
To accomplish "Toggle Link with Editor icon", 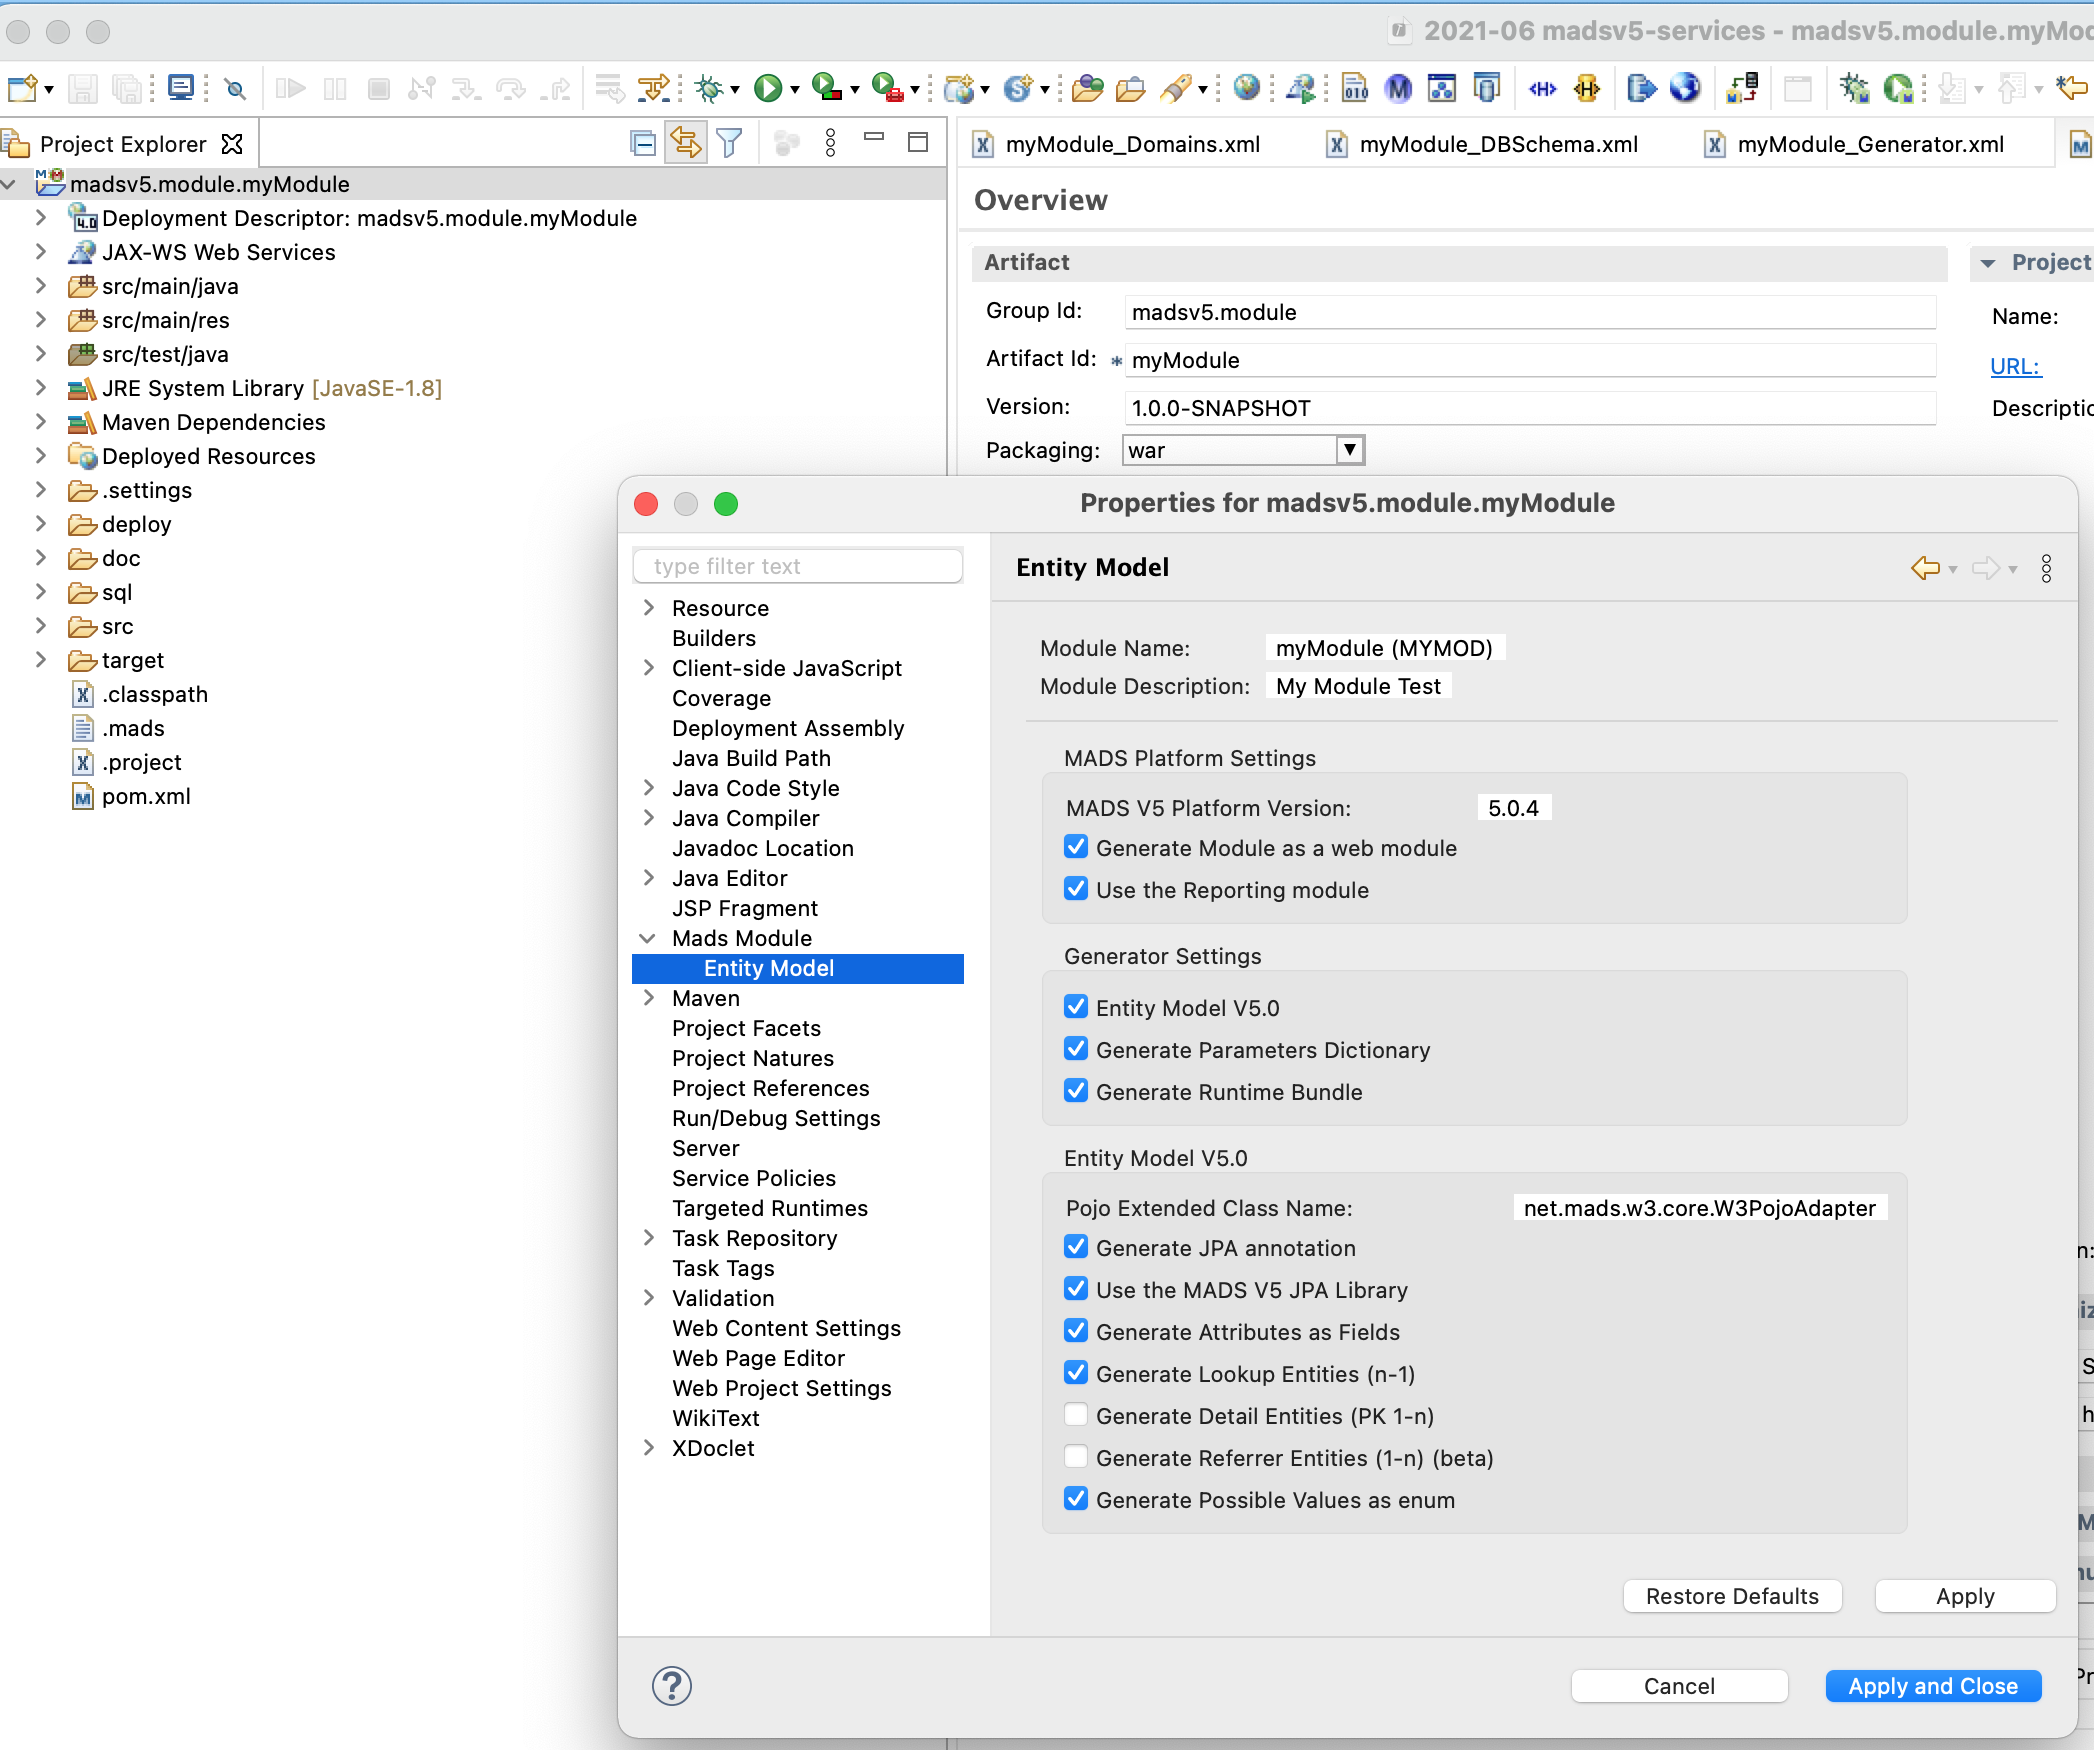I will pos(686,144).
